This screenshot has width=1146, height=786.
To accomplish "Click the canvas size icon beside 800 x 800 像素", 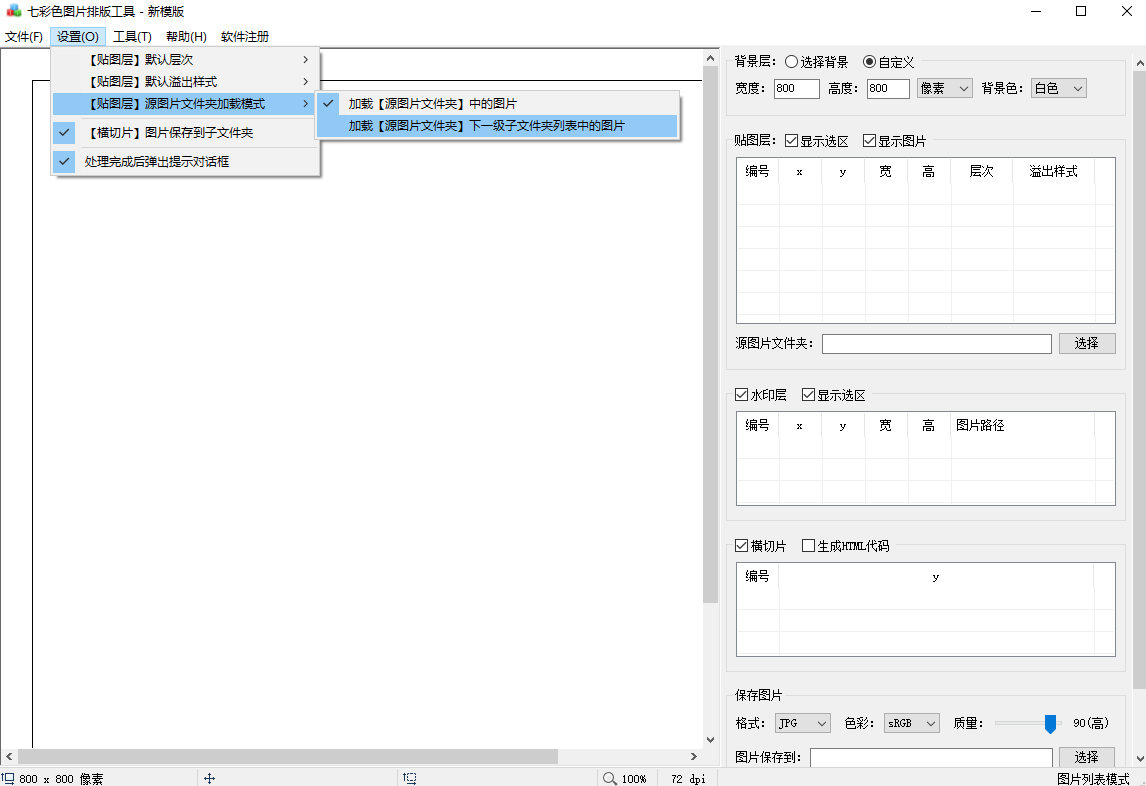I will pos(9,775).
